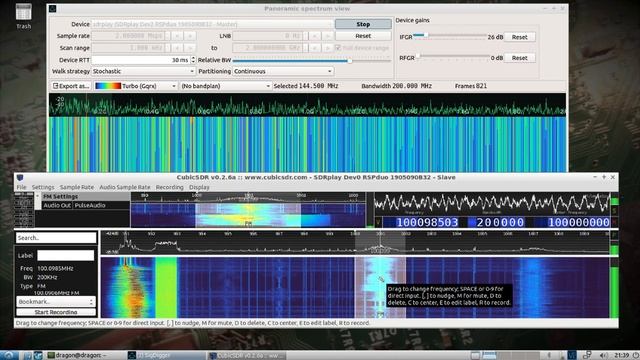Open the Walk strategy Stochastic dropdown

click(x=143, y=71)
